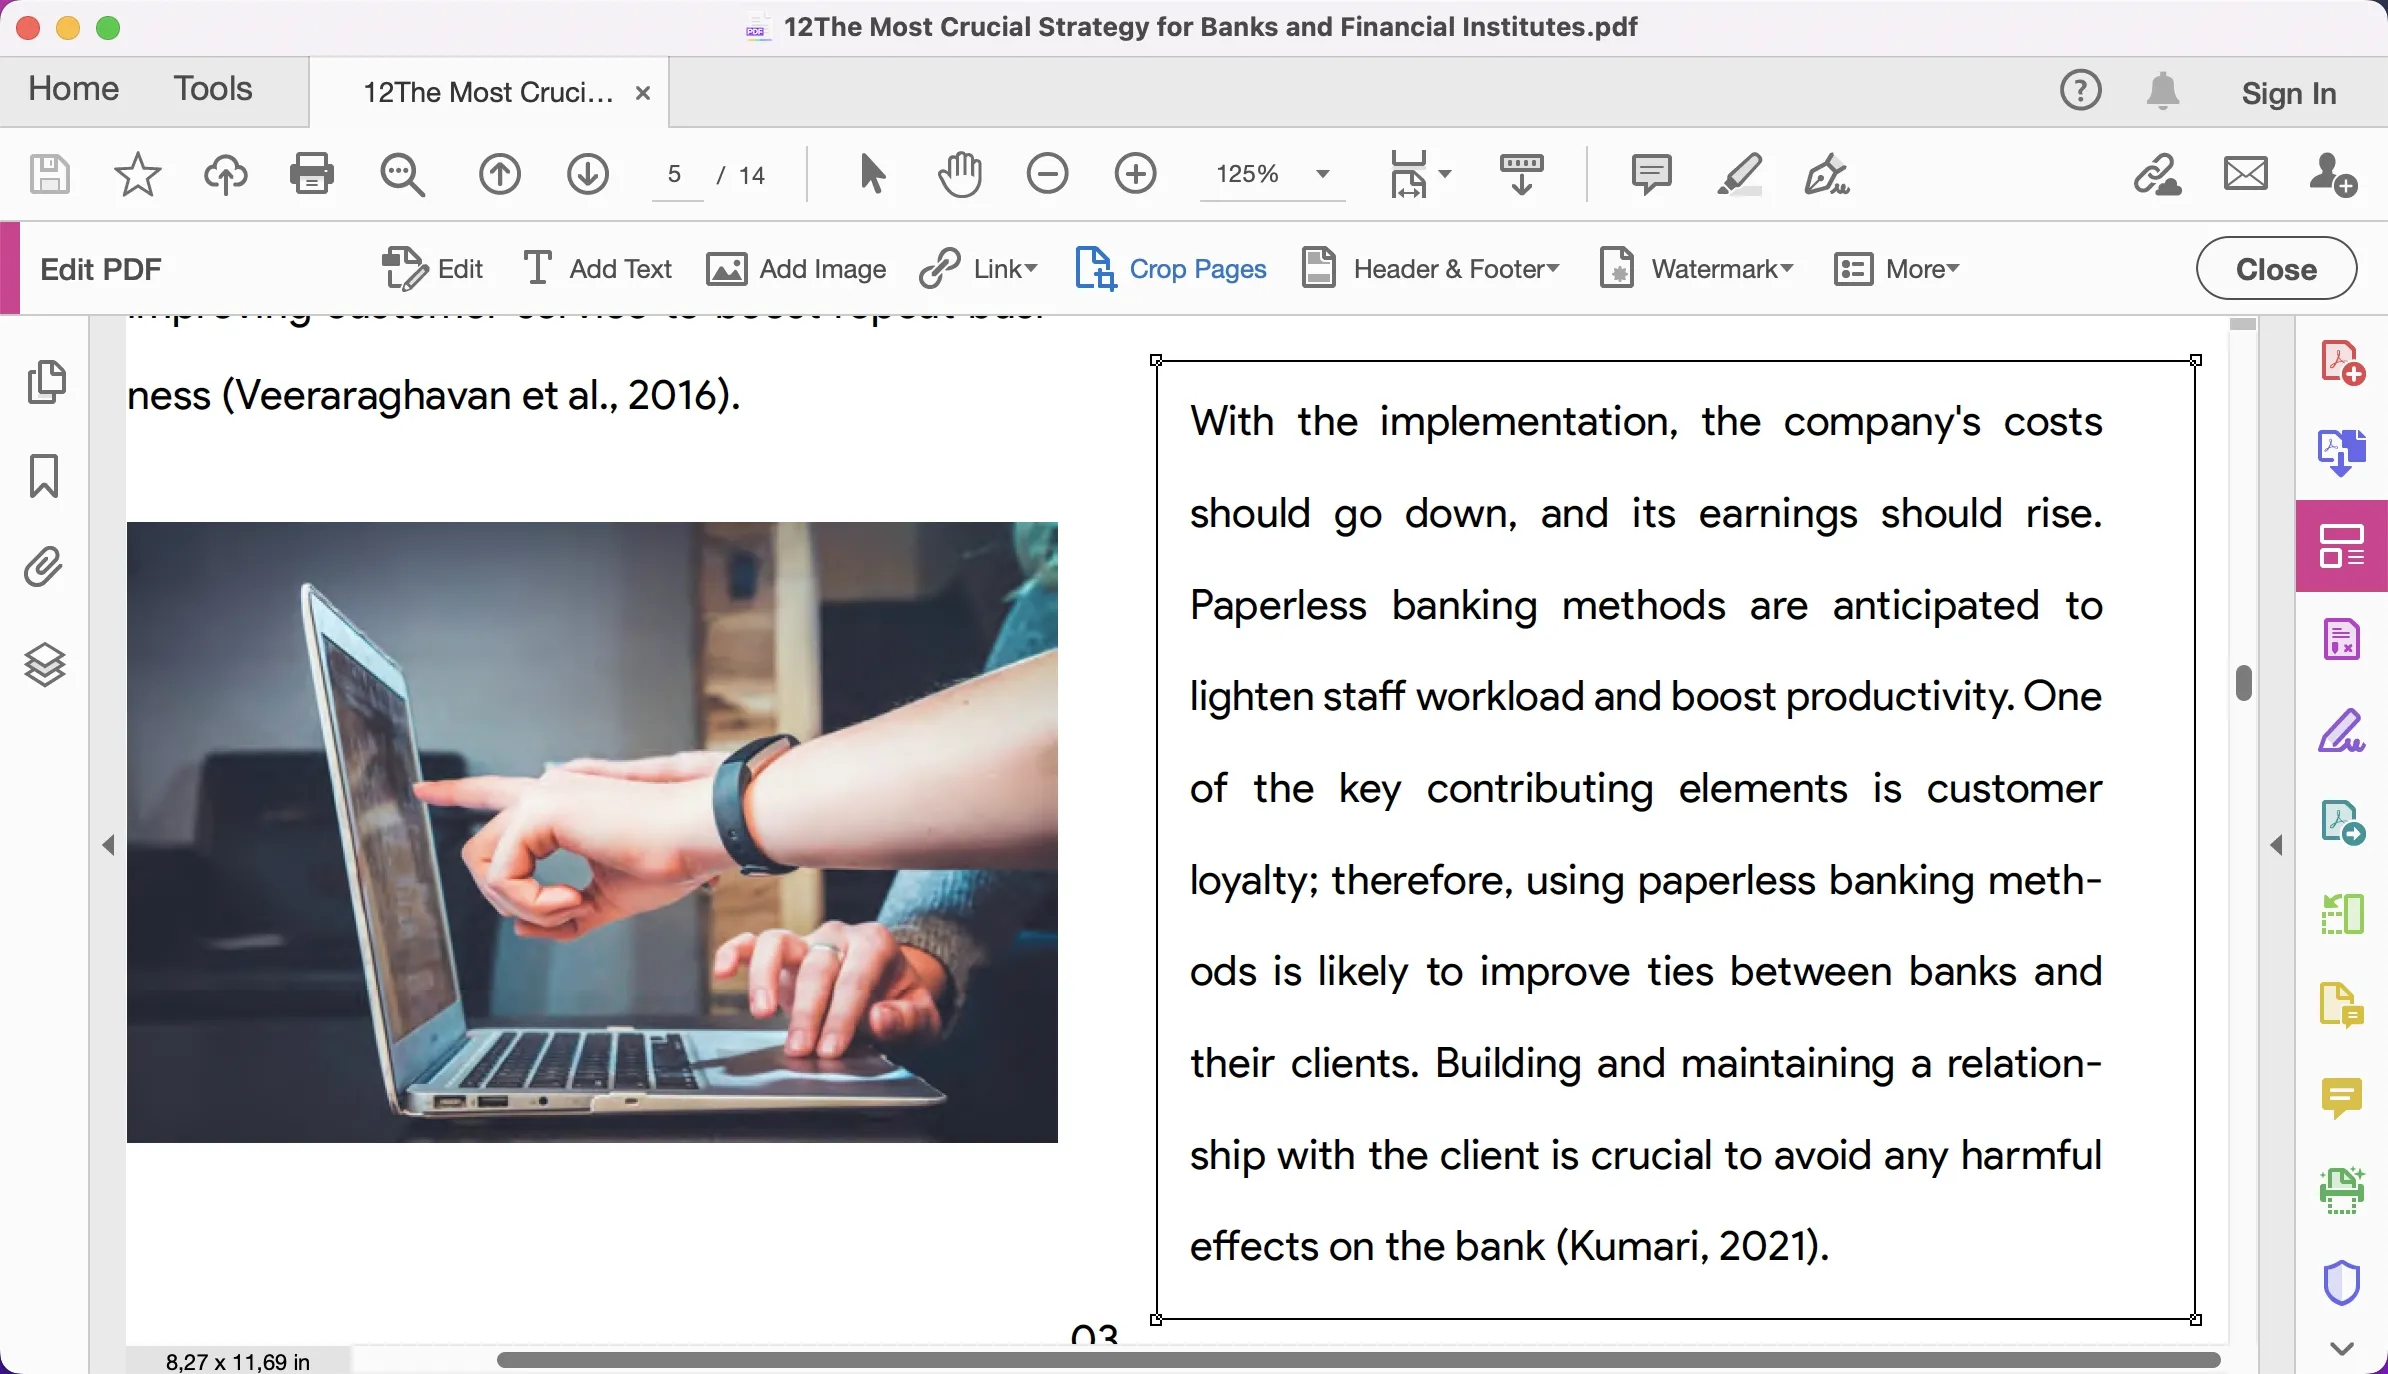Click the Print file icon
The width and height of the screenshot is (2388, 1374).
pyautogui.click(x=311, y=174)
